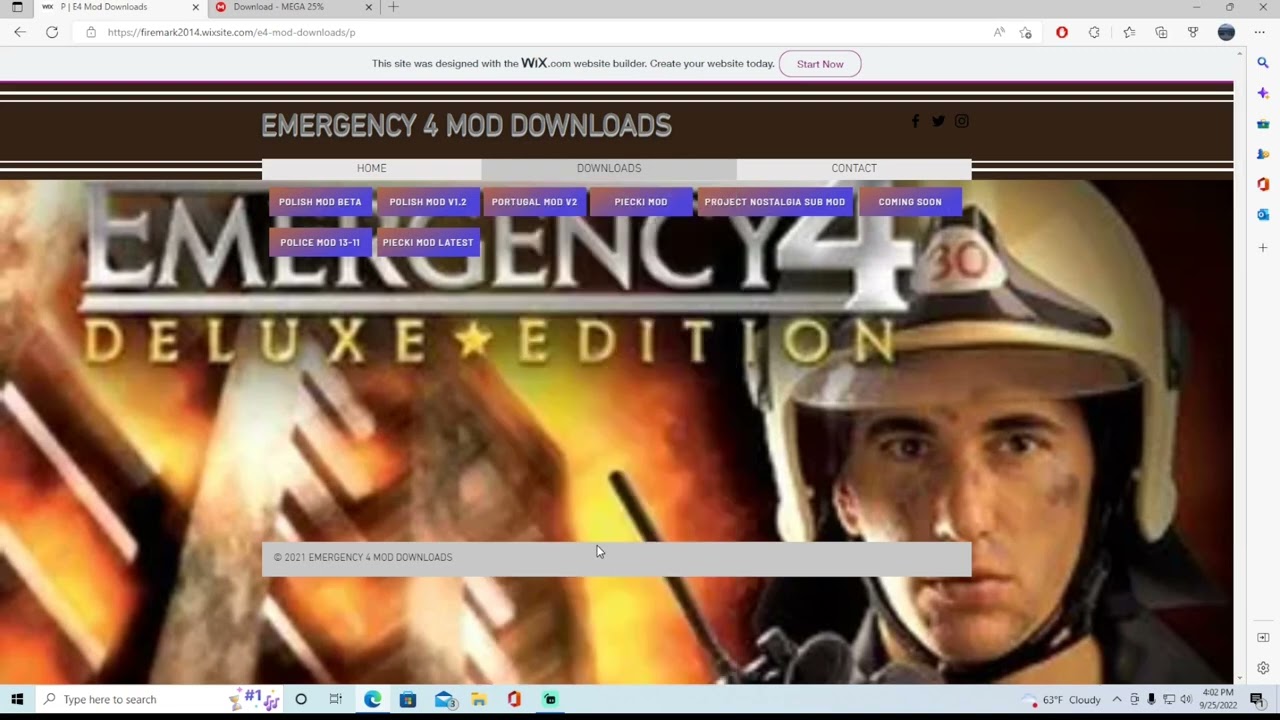1280x720 pixels.
Task: Open the Edge sidebar Office icon
Action: (1263, 184)
